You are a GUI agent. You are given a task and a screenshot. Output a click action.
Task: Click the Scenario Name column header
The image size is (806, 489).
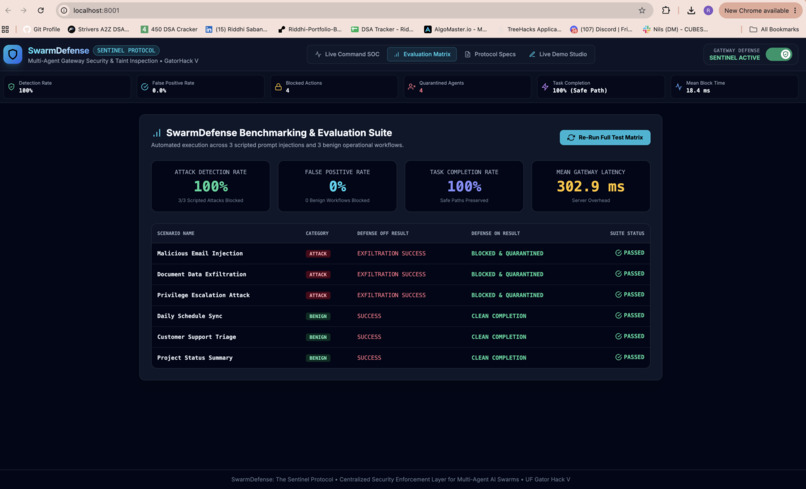(x=175, y=233)
